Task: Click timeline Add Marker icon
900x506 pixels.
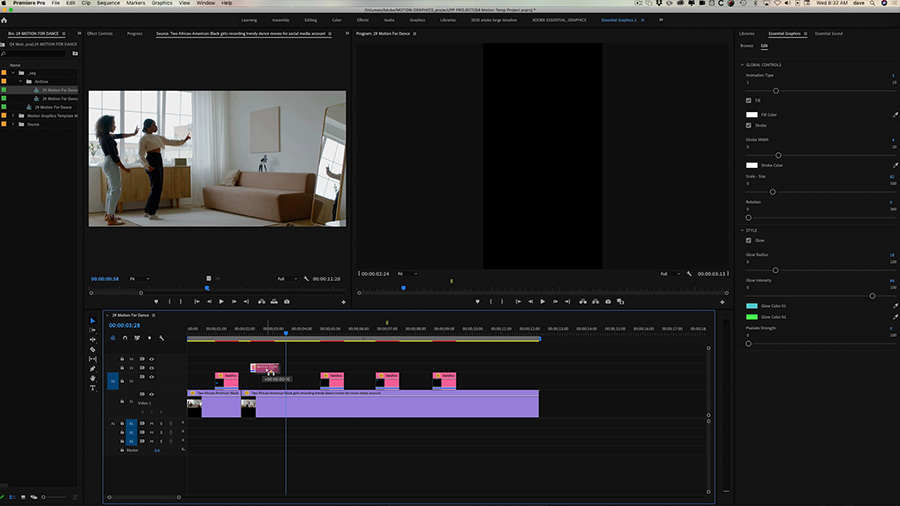Action: tap(149, 338)
